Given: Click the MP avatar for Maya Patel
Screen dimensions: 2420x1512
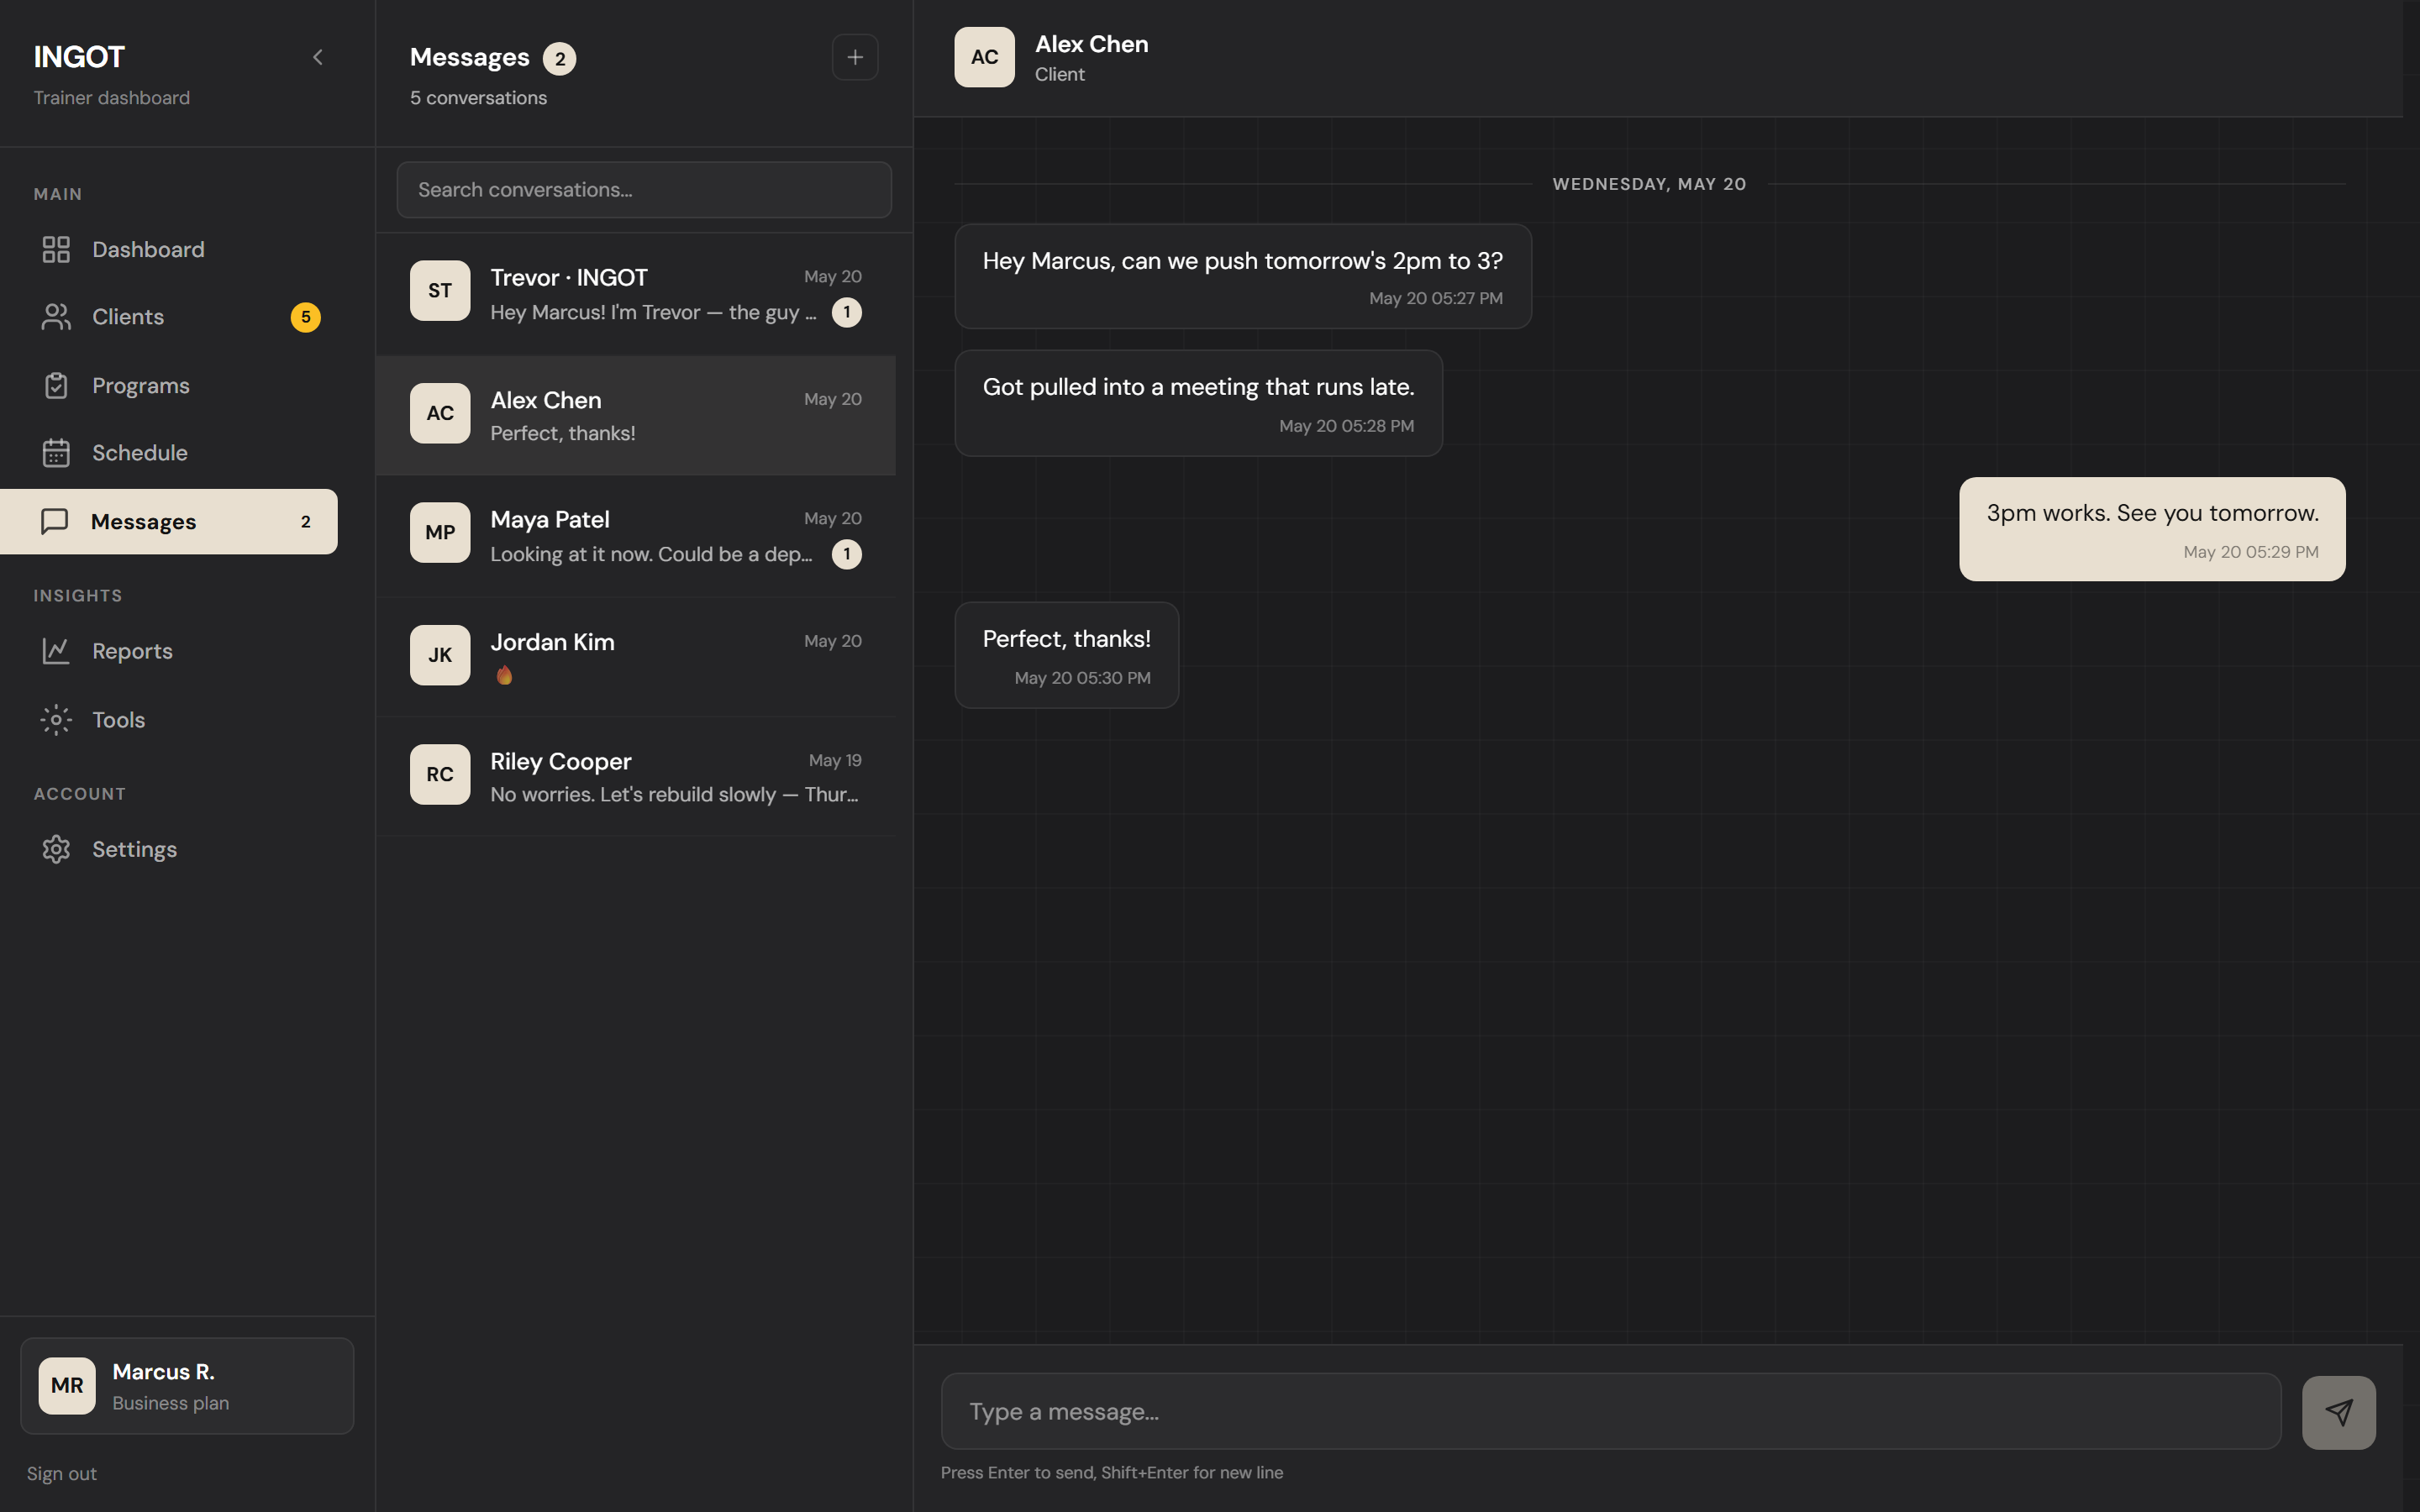Looking at the screenshot, I should (x=440, y=532).
